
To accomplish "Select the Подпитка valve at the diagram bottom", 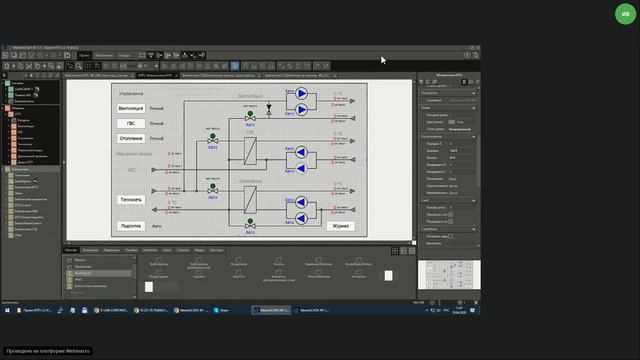I will [x=250, y=224].
